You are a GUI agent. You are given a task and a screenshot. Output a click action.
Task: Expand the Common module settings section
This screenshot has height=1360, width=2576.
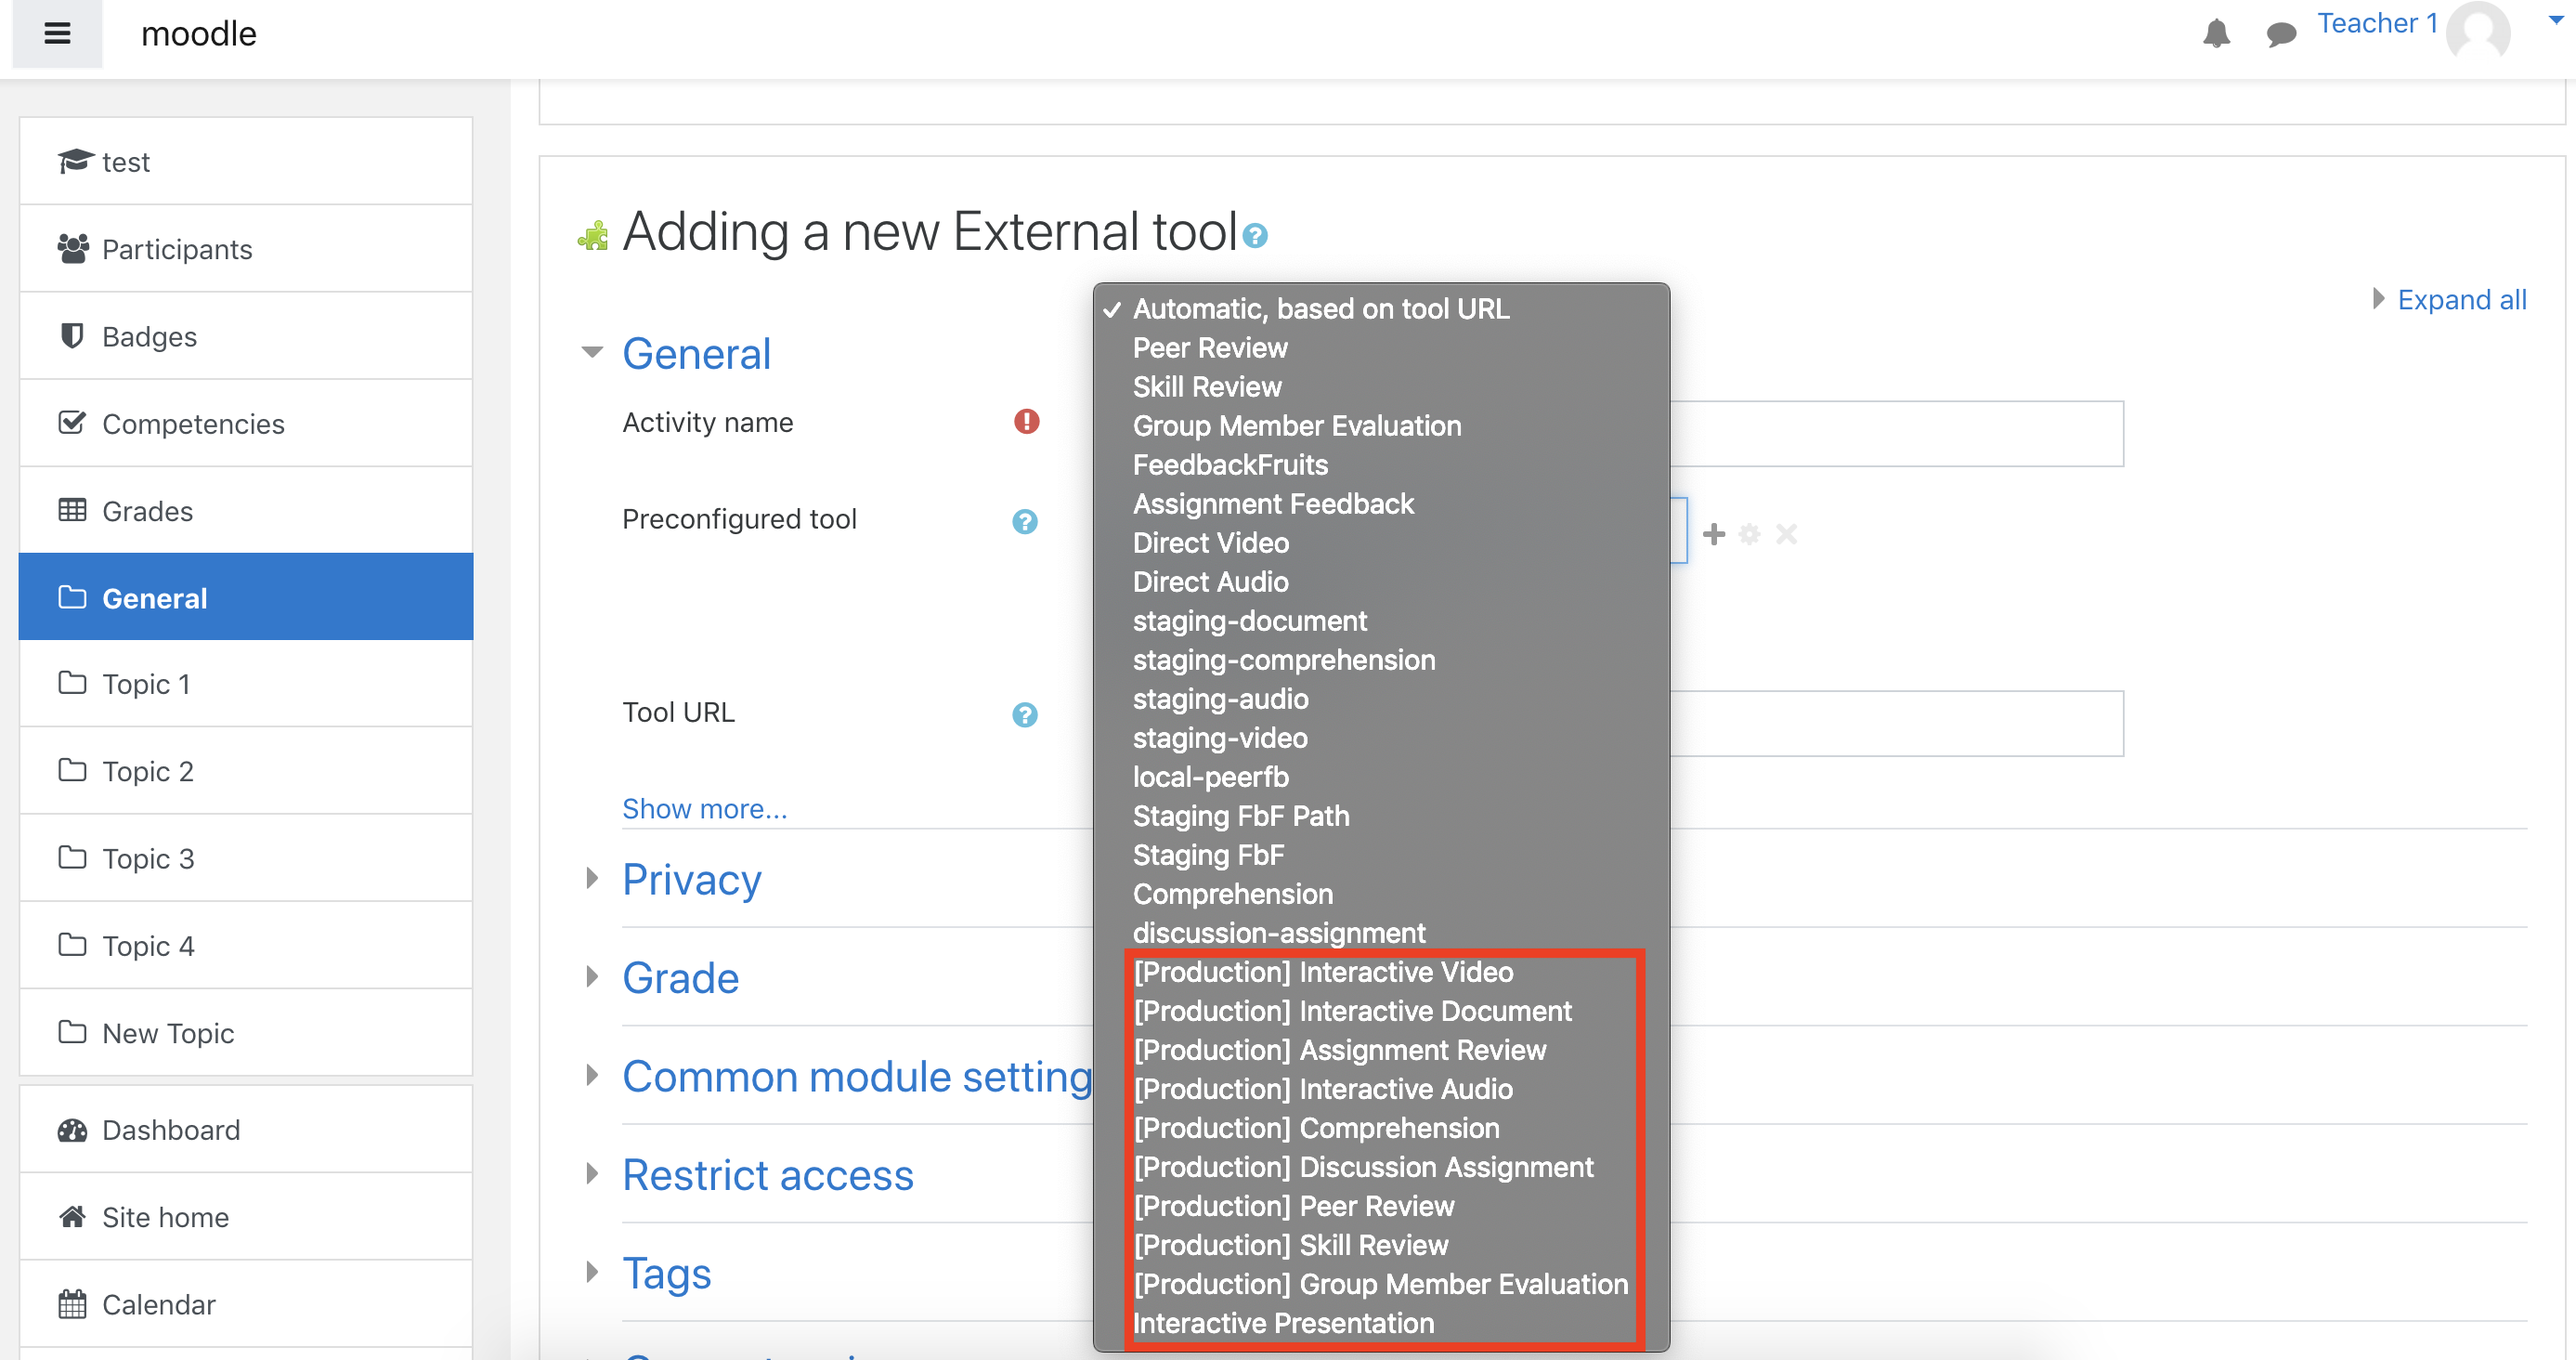point(856,1076)
